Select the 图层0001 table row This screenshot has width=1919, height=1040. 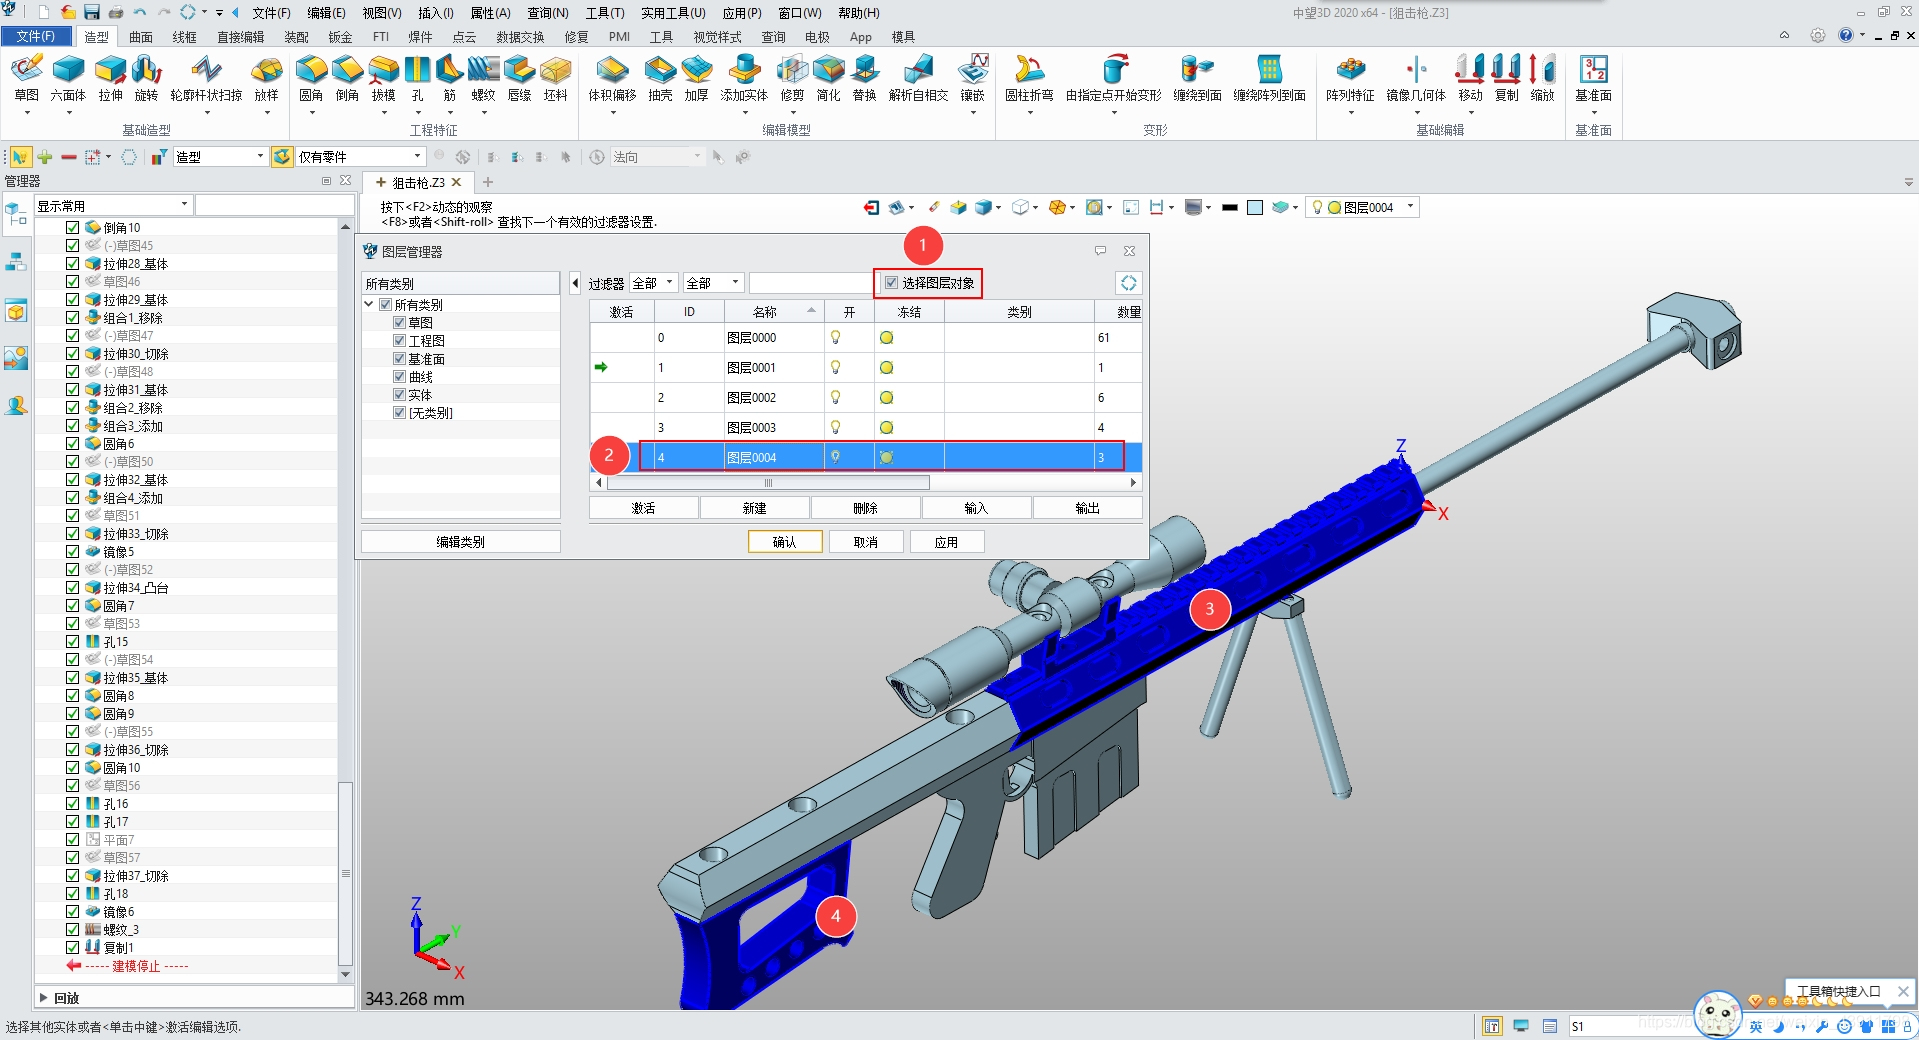point(866,367)
